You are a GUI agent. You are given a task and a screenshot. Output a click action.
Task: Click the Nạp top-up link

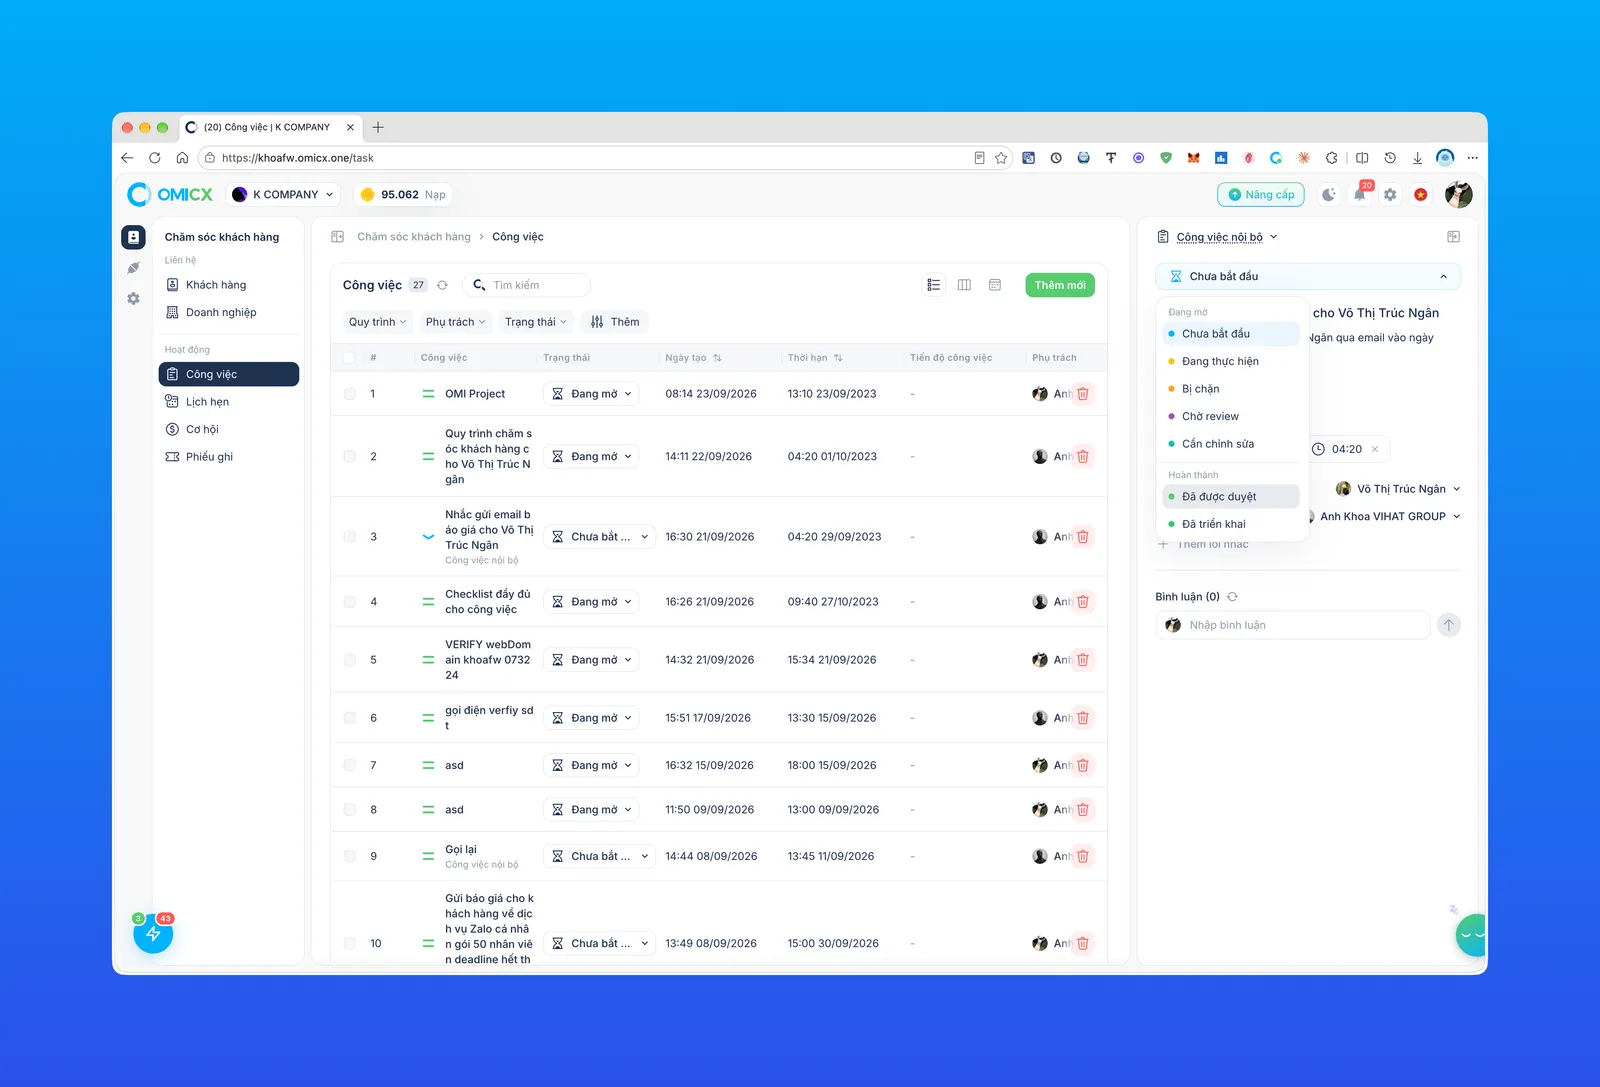pos(435,195)
